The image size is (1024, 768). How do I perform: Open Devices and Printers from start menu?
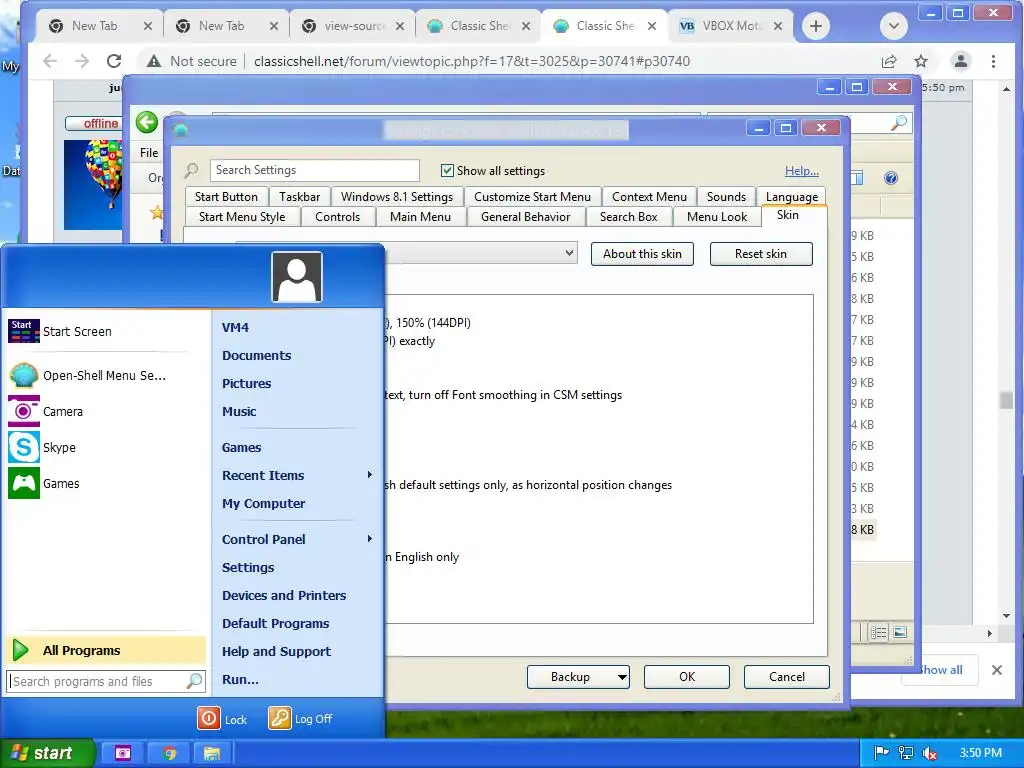[x=284, y=596]
